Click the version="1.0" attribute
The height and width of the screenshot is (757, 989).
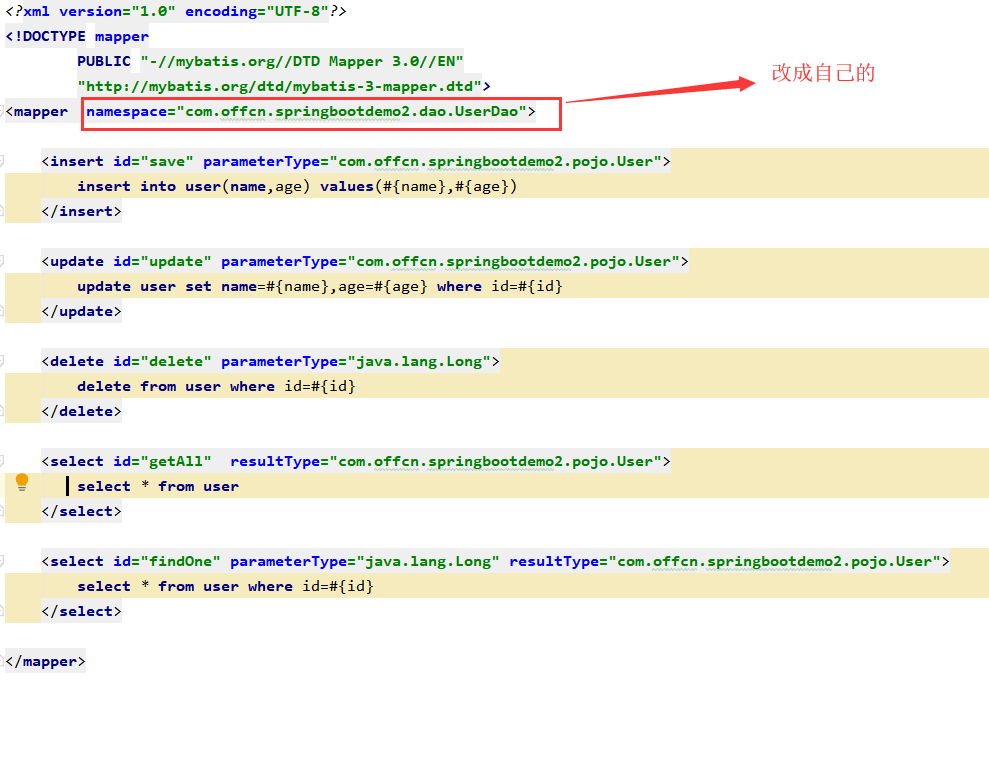117,11
